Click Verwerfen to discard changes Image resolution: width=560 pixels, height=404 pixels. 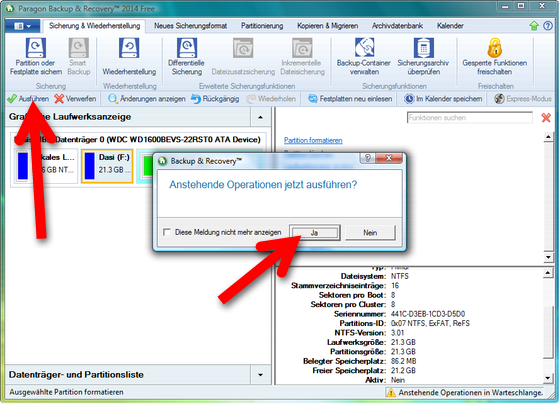[75, 99]
